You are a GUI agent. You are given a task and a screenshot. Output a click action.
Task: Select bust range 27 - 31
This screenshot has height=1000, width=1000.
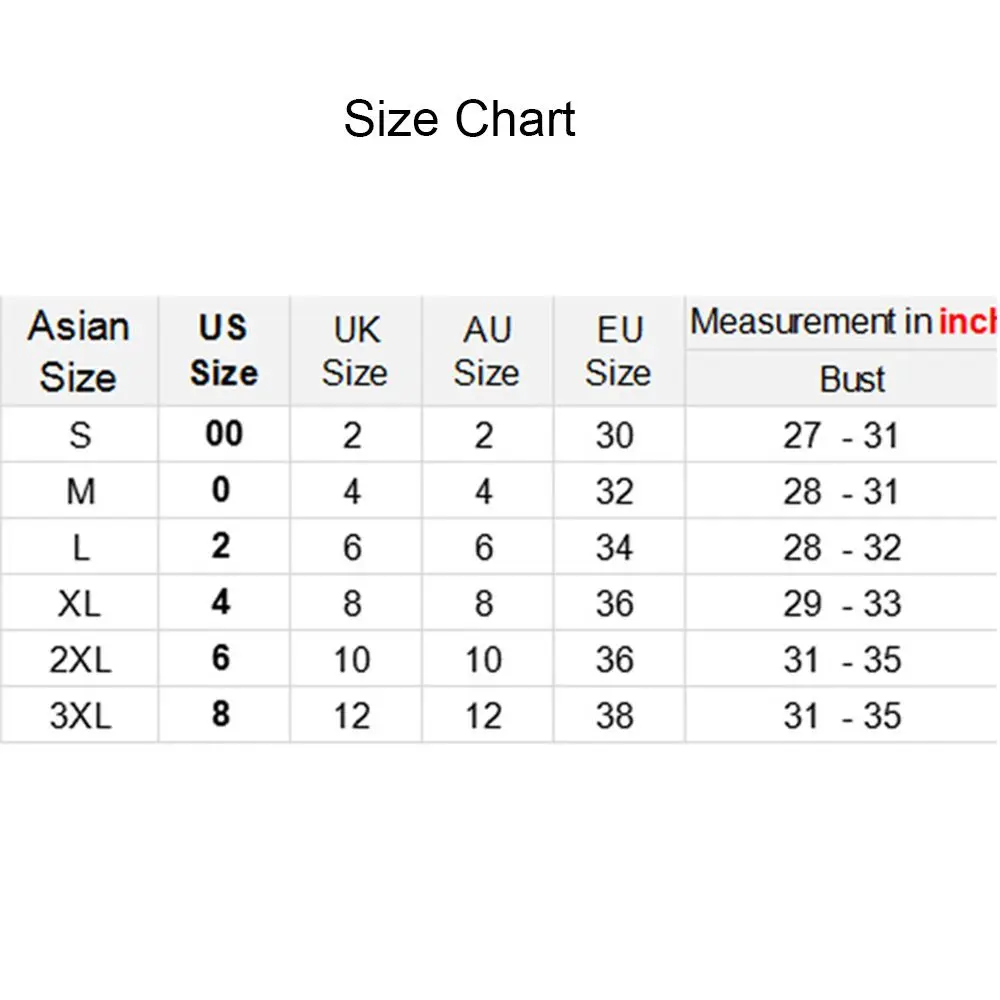(x=841, y=436)
